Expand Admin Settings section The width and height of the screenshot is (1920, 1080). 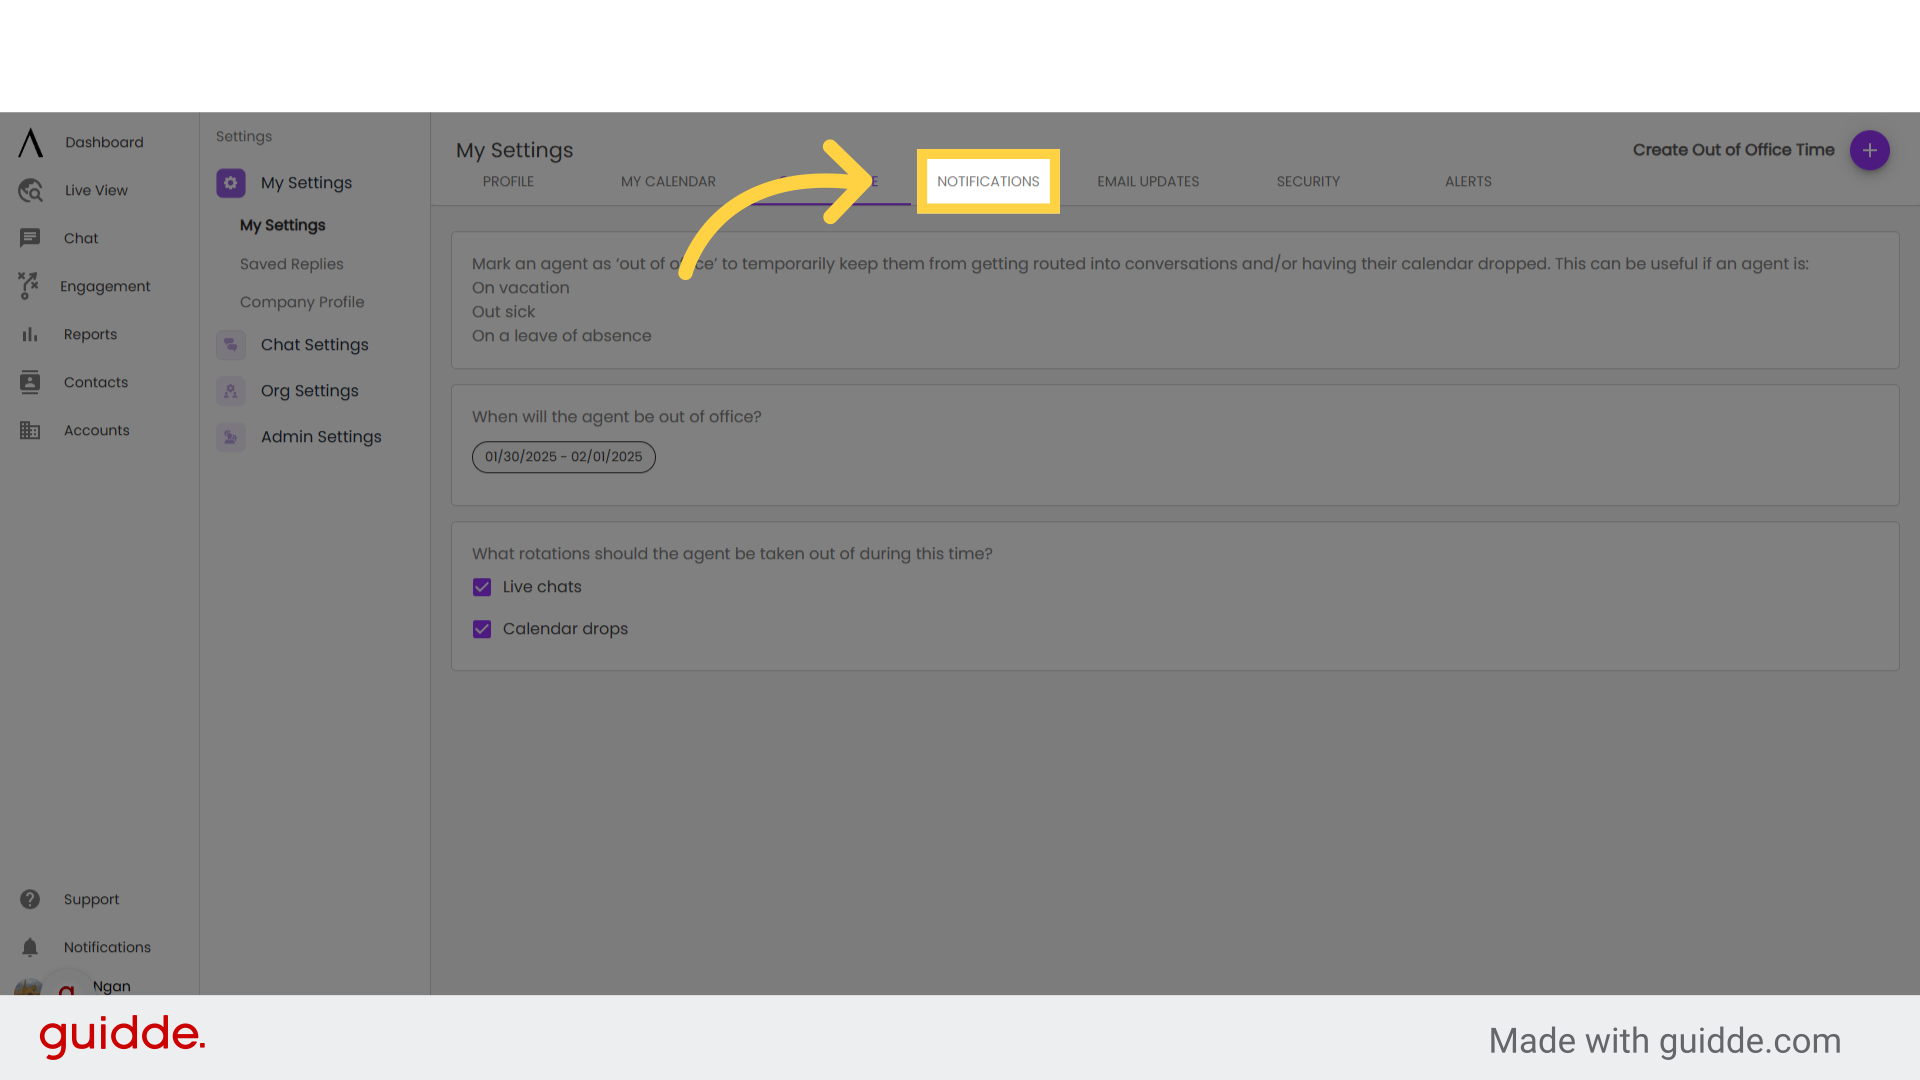click(321, 437)
